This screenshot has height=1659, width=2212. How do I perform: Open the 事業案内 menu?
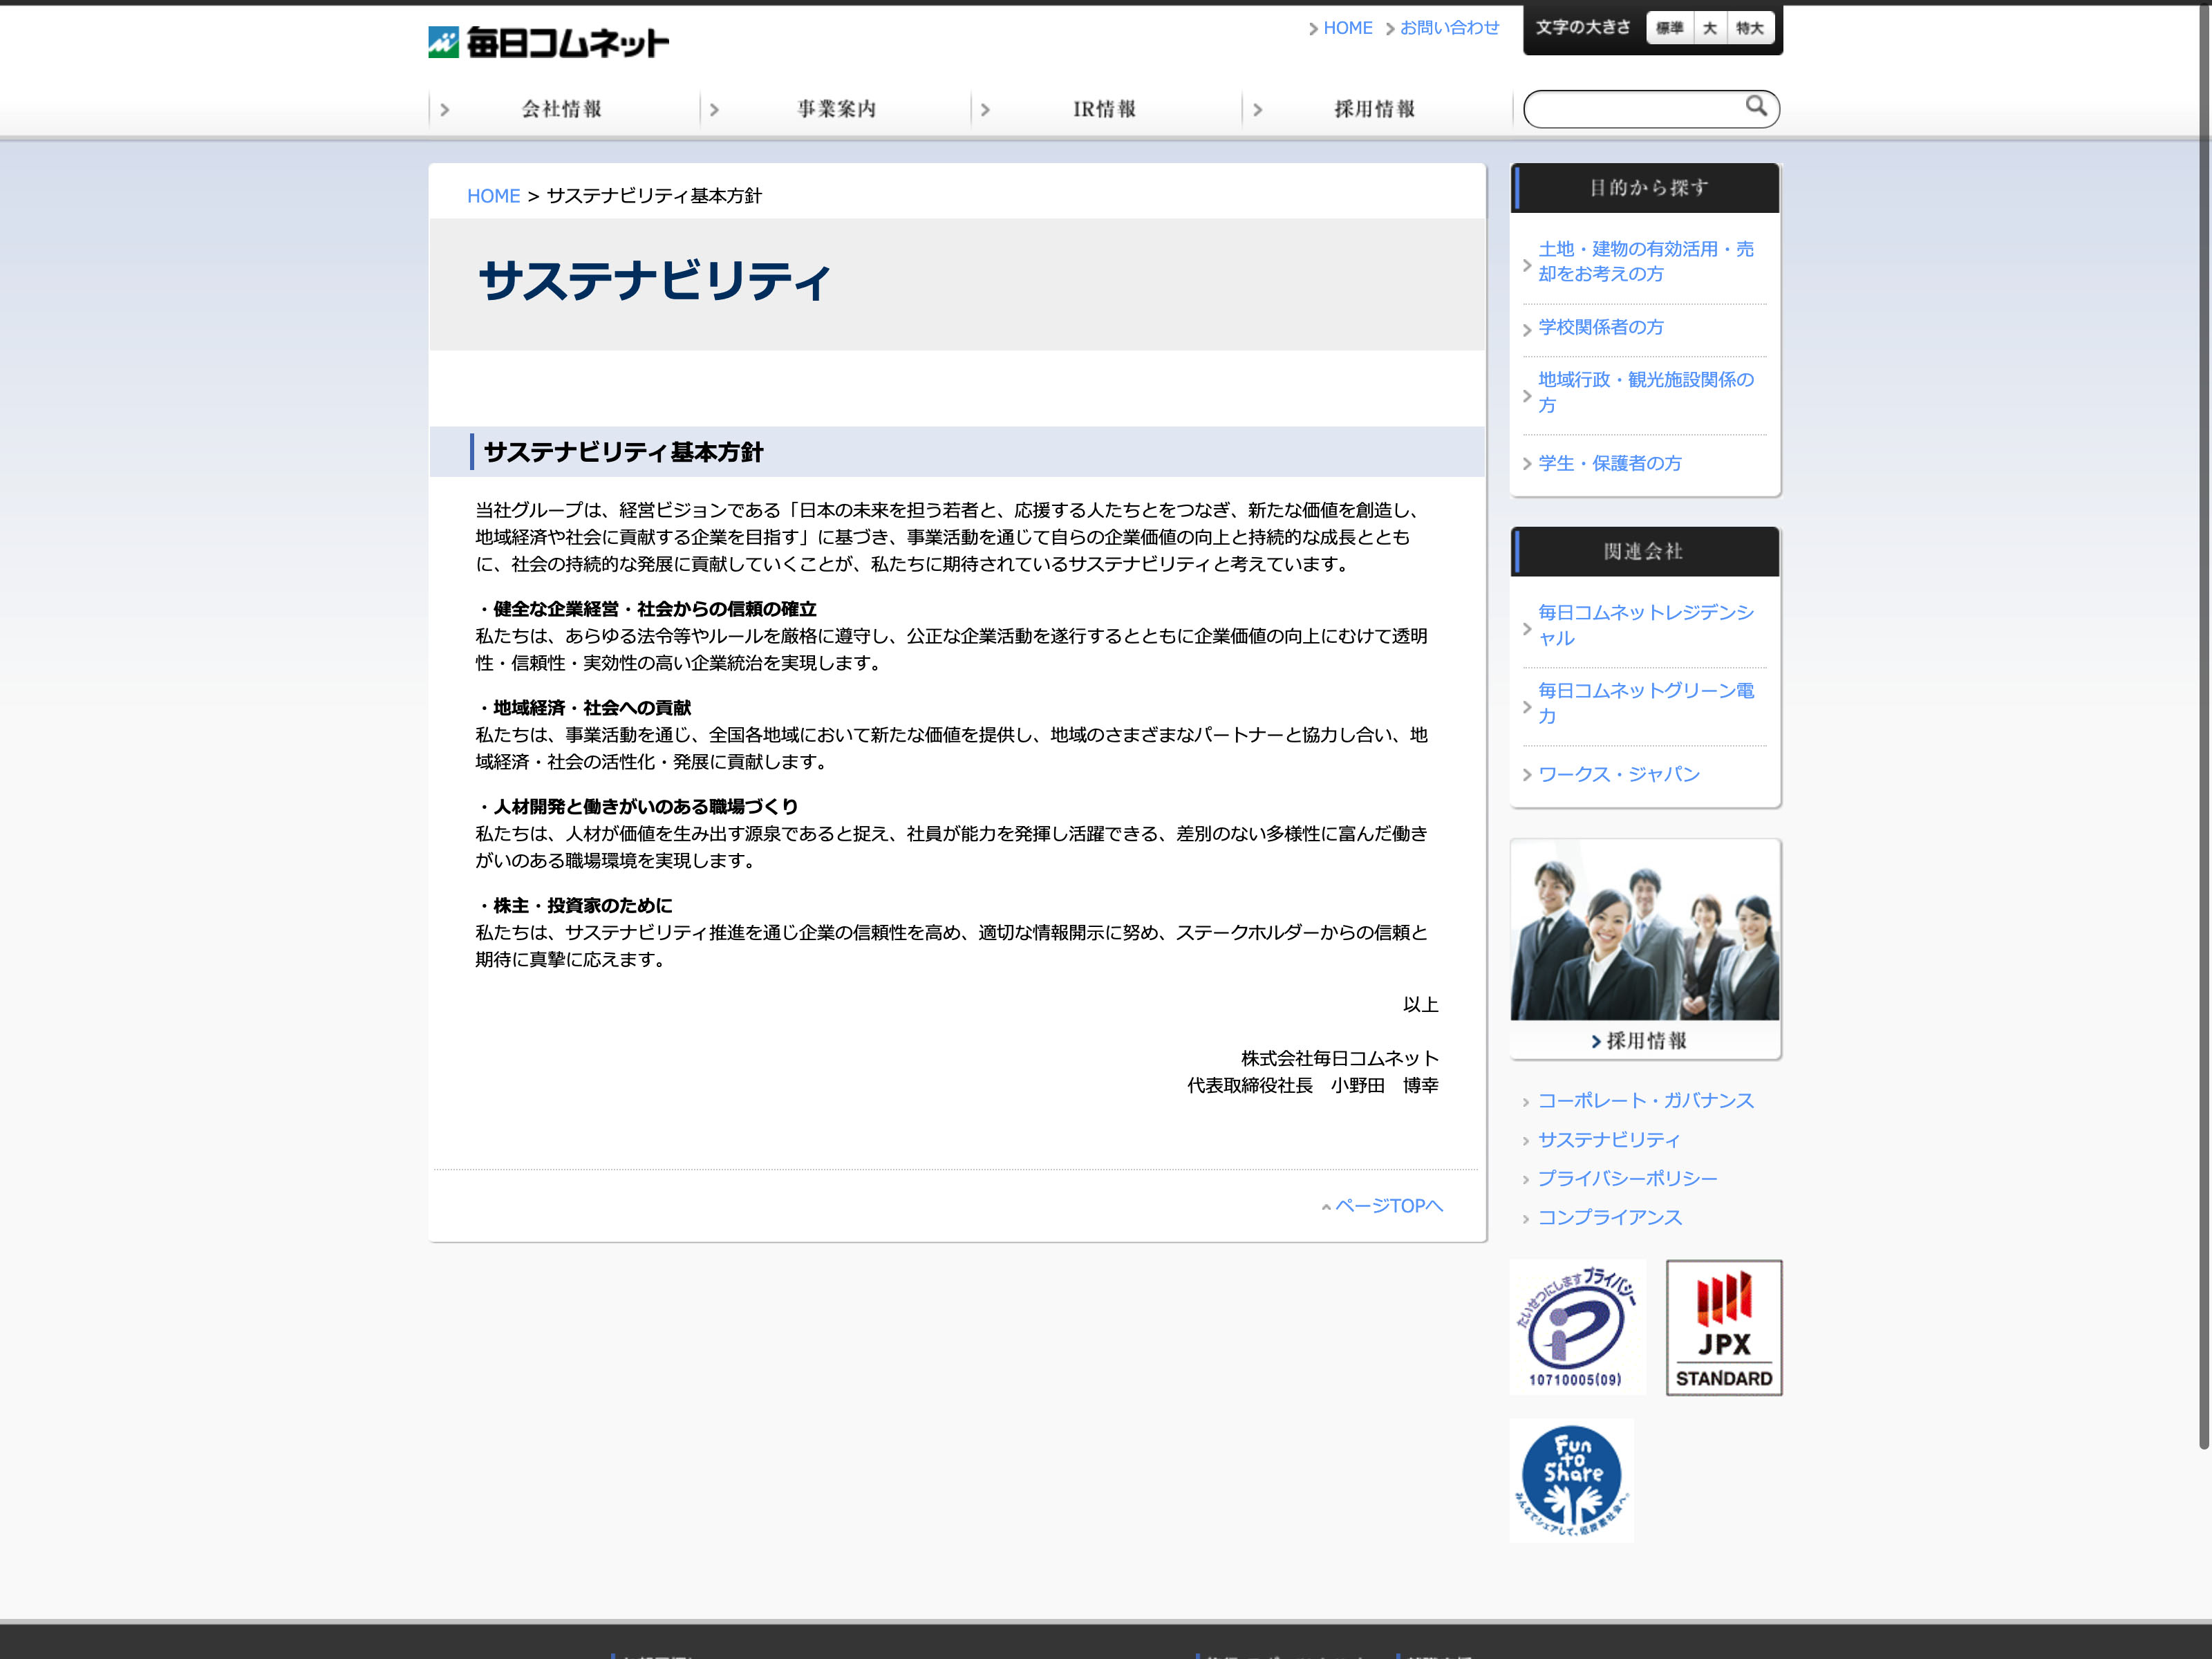pos(836,109)
